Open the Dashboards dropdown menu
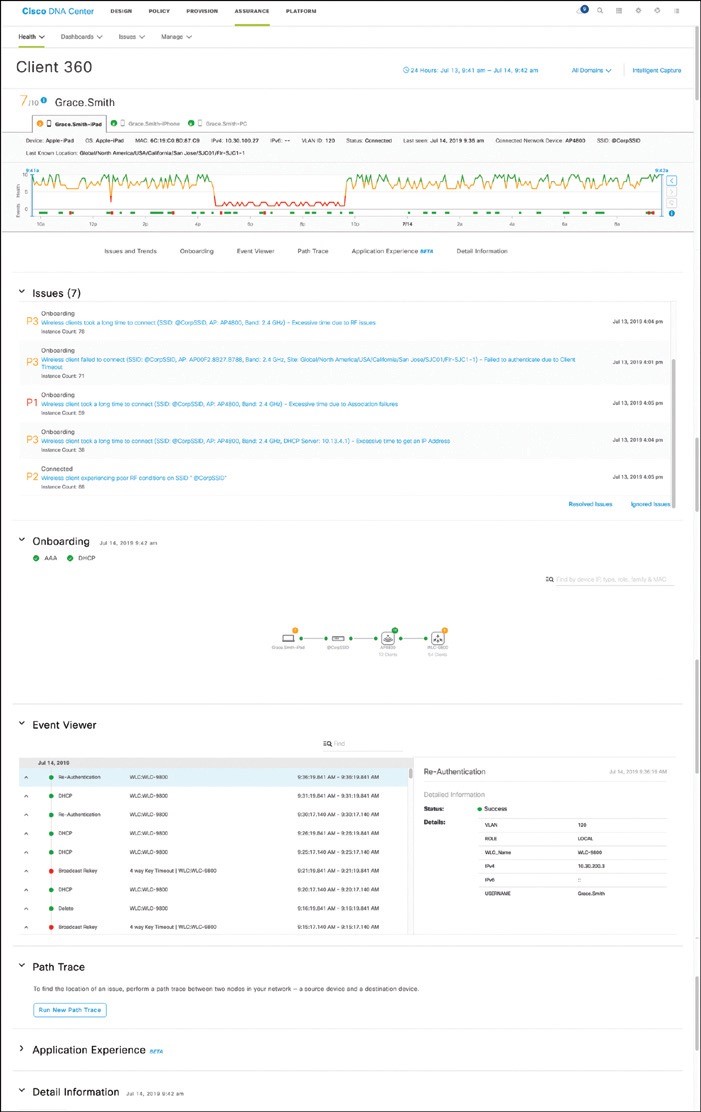Image resolution: width=701 pixels, height=1112 pixels. [82, 36]
